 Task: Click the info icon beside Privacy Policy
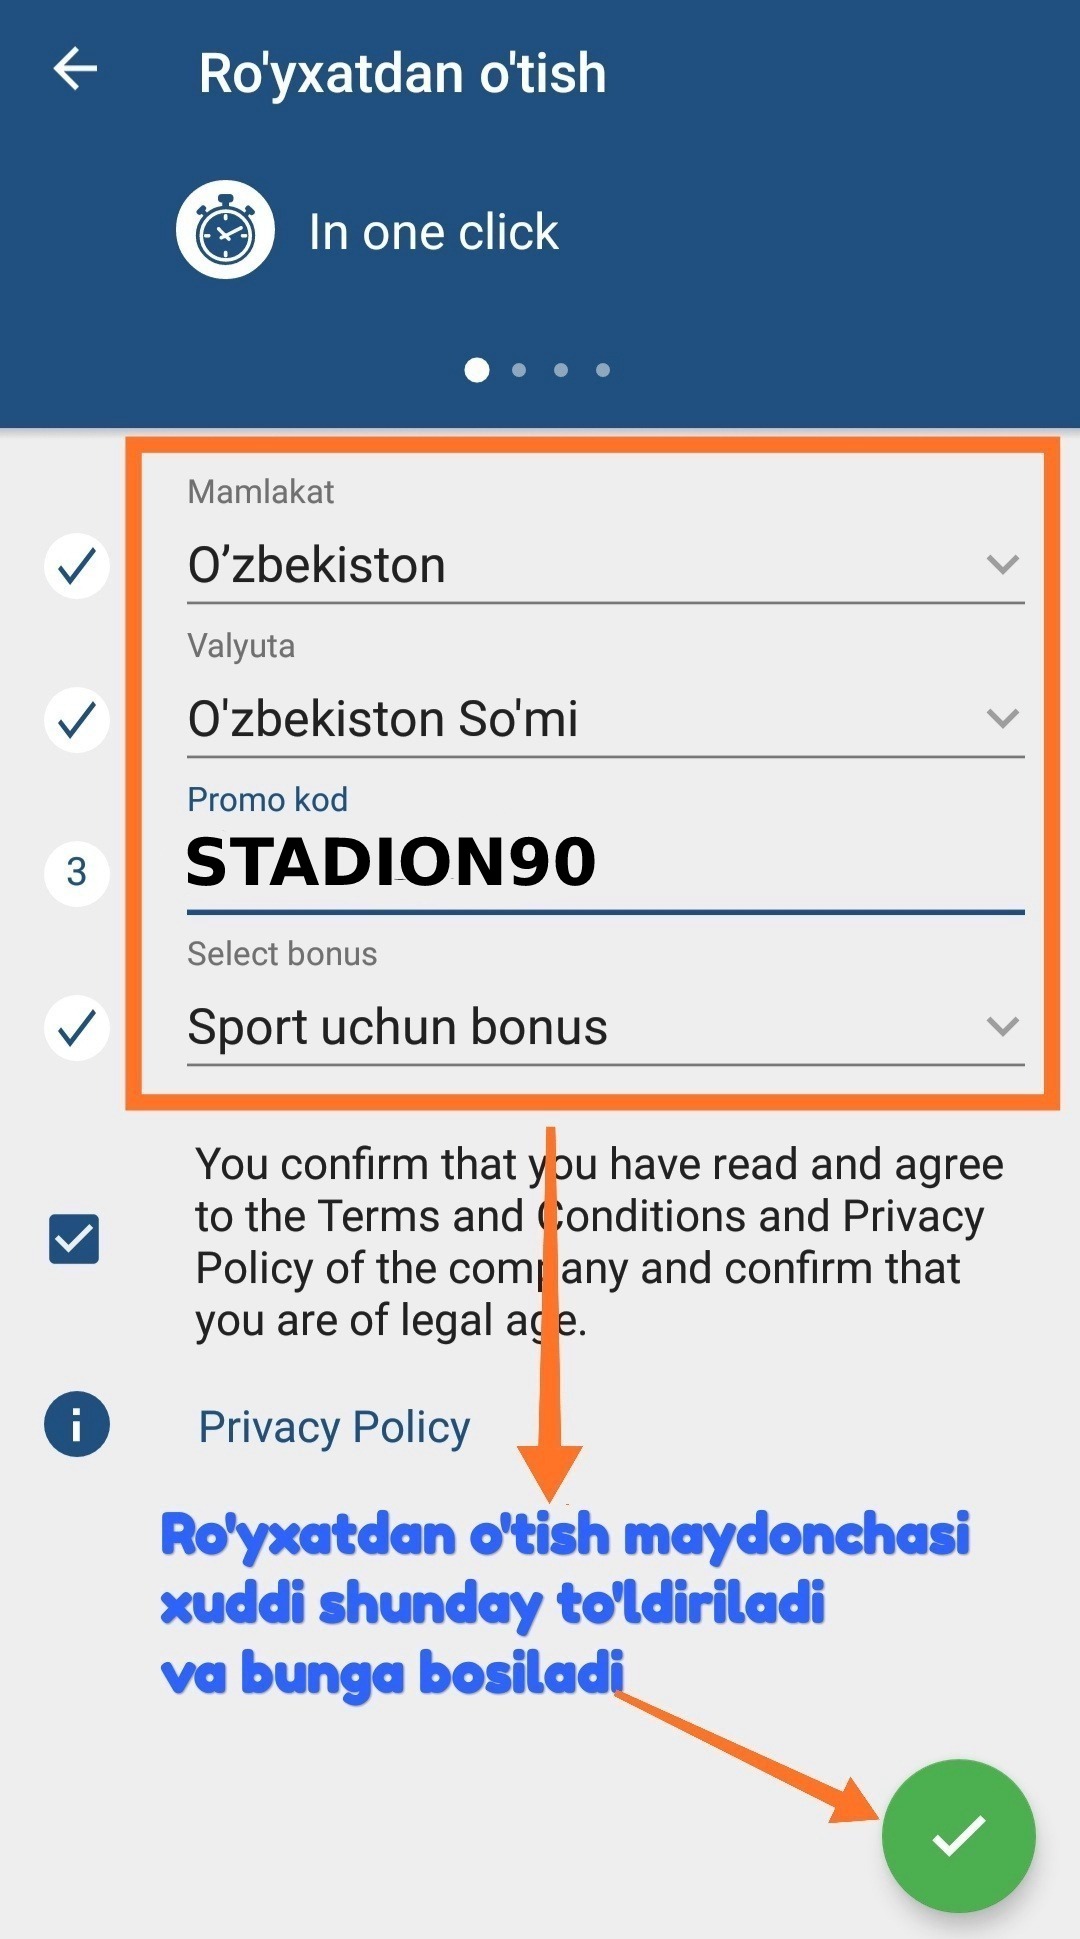click(76, 1424)
